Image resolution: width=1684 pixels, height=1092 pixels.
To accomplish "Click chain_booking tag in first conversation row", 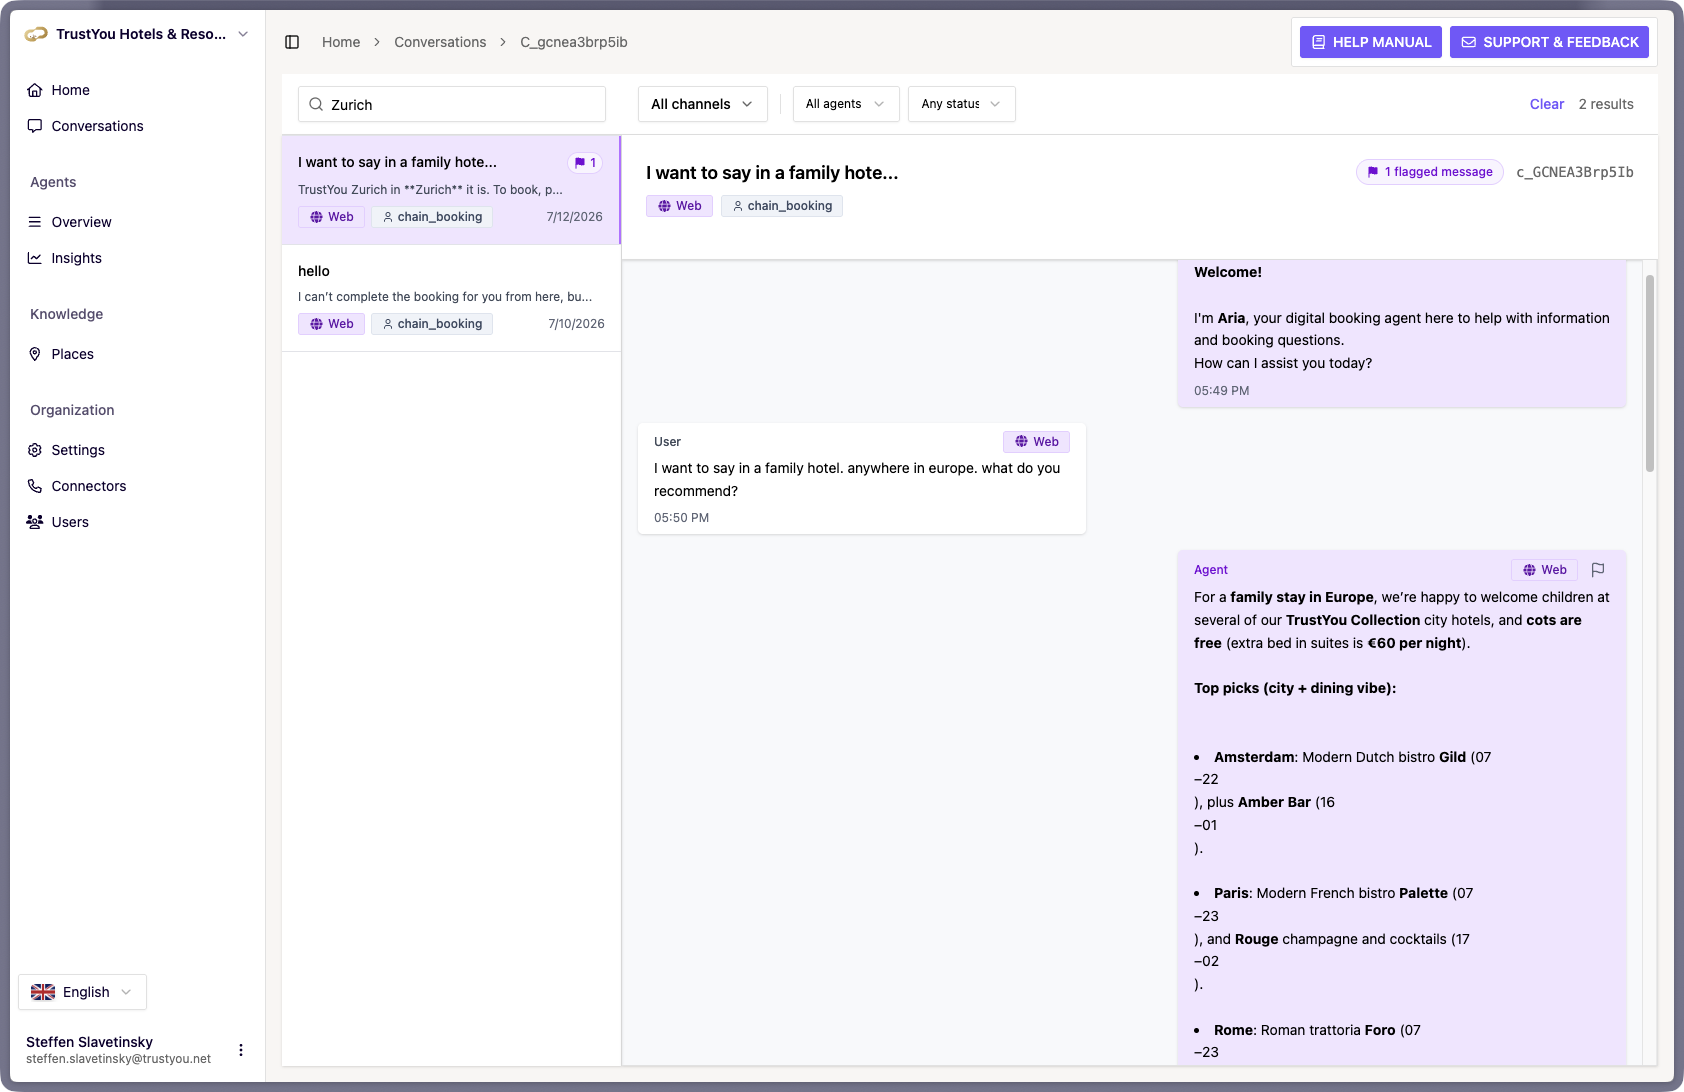I will pyautogui.click(x=432, y=217).
